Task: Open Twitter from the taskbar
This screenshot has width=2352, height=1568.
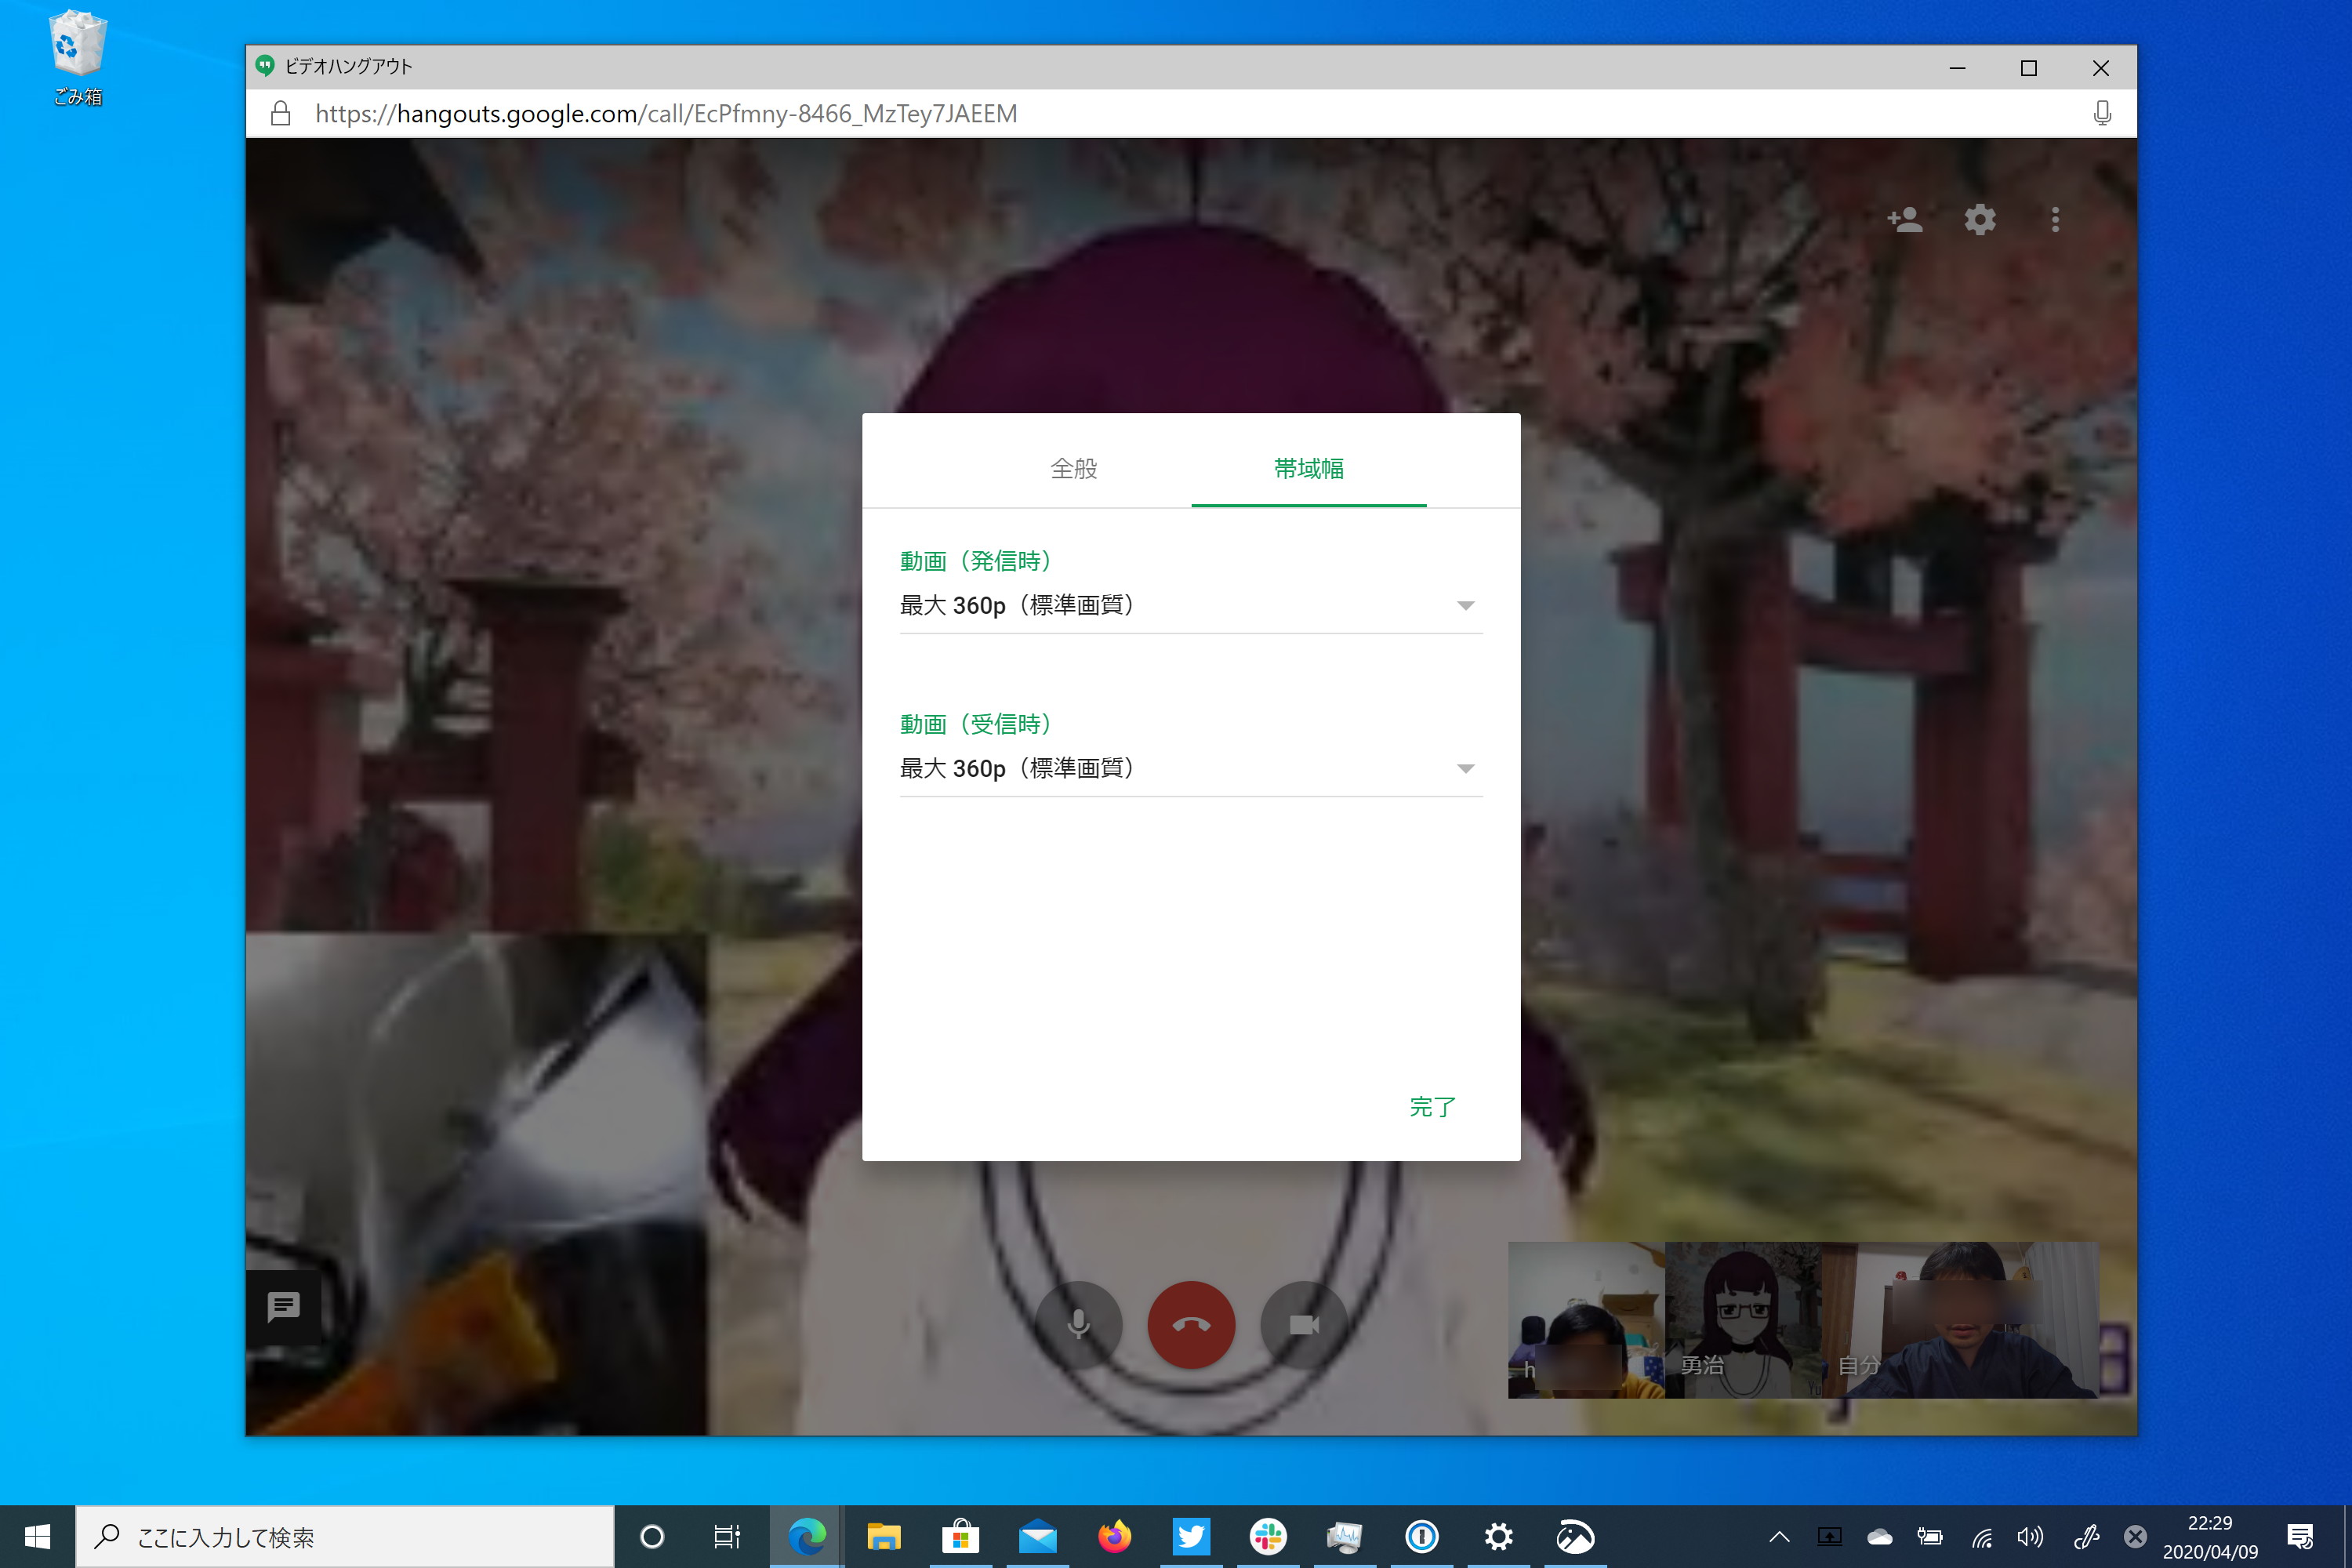Action: (x=1191, y=1537)
